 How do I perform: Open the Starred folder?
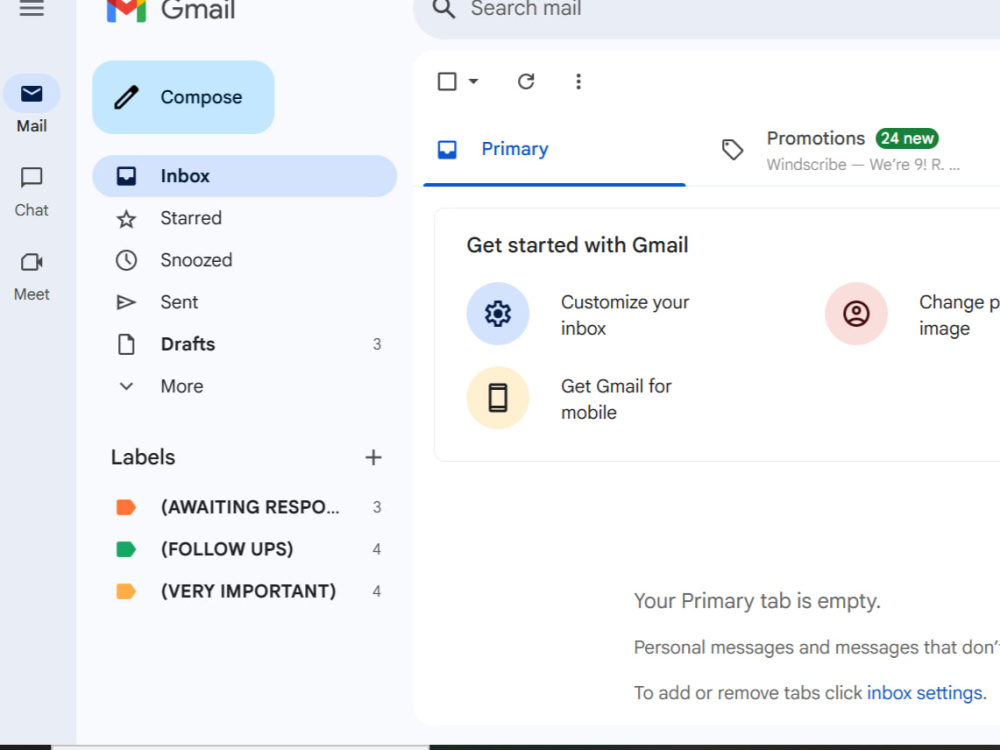[x=244, y=218]
